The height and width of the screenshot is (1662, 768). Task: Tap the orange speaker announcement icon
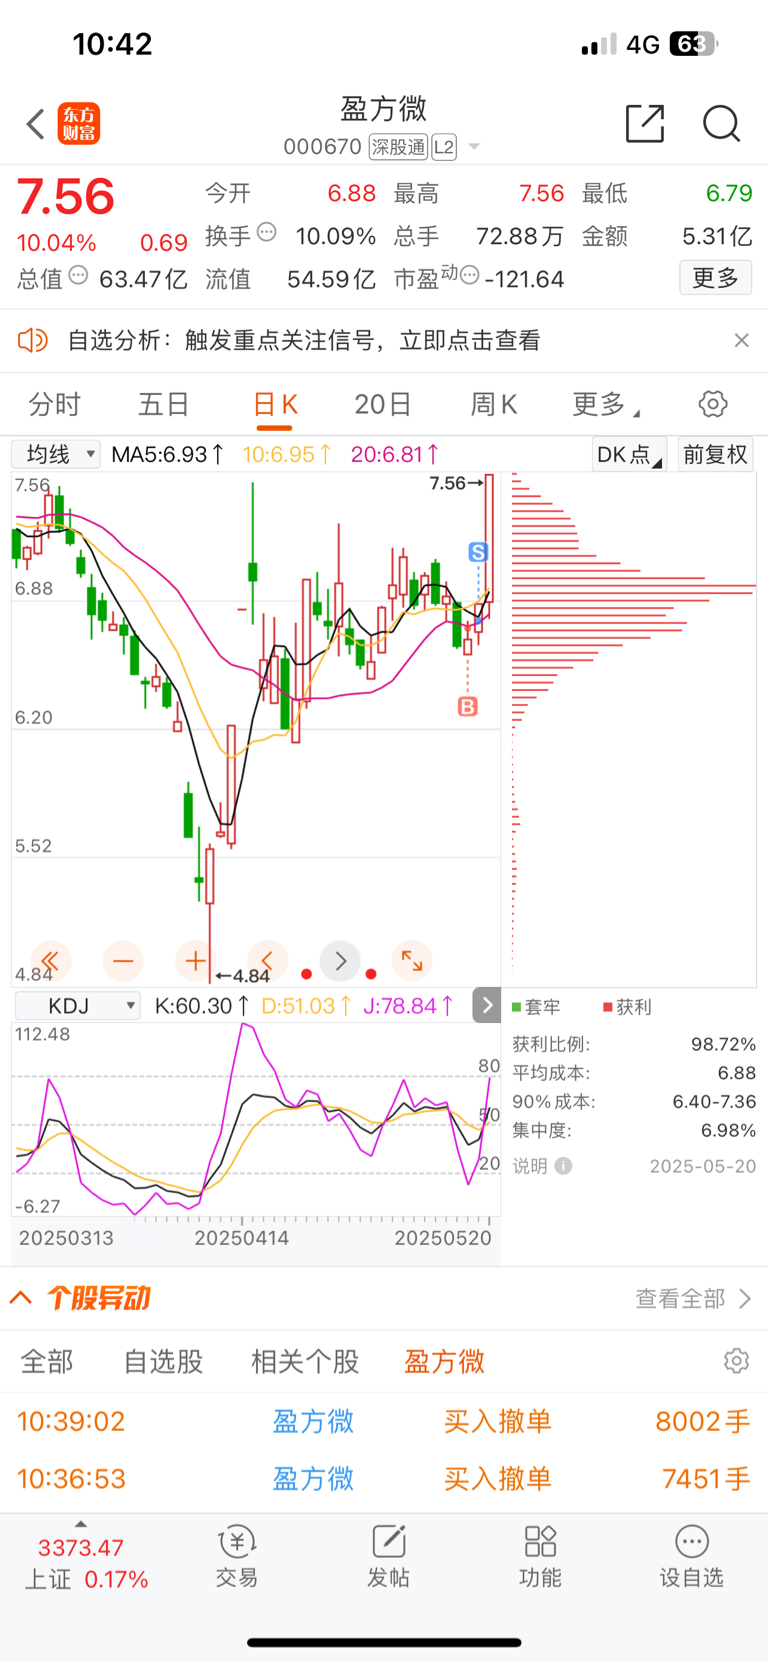[x=33, y=340]
